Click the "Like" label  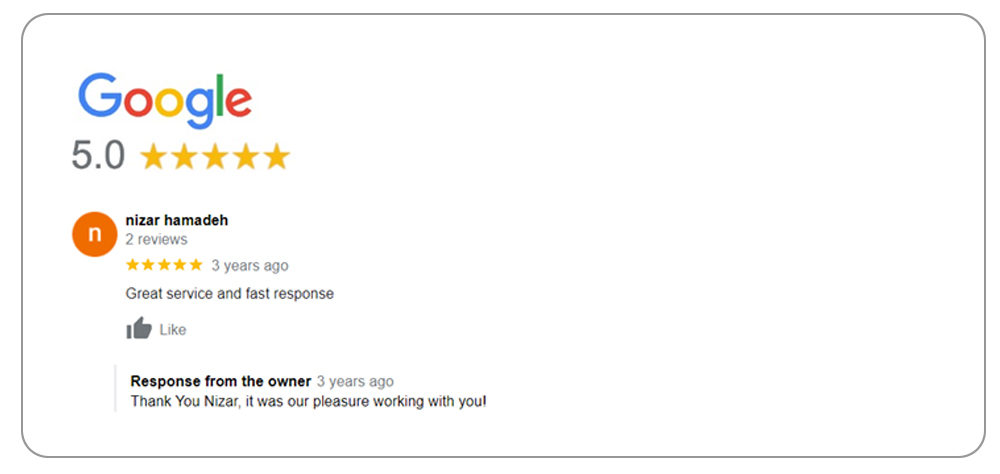point(173,330)
